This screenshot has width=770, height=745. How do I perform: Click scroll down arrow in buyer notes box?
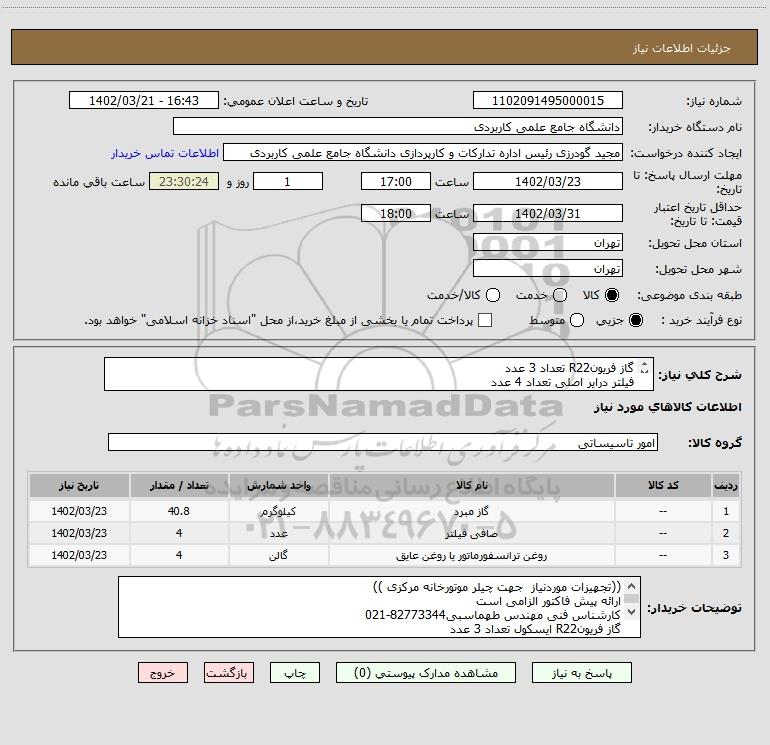(632, 612)
